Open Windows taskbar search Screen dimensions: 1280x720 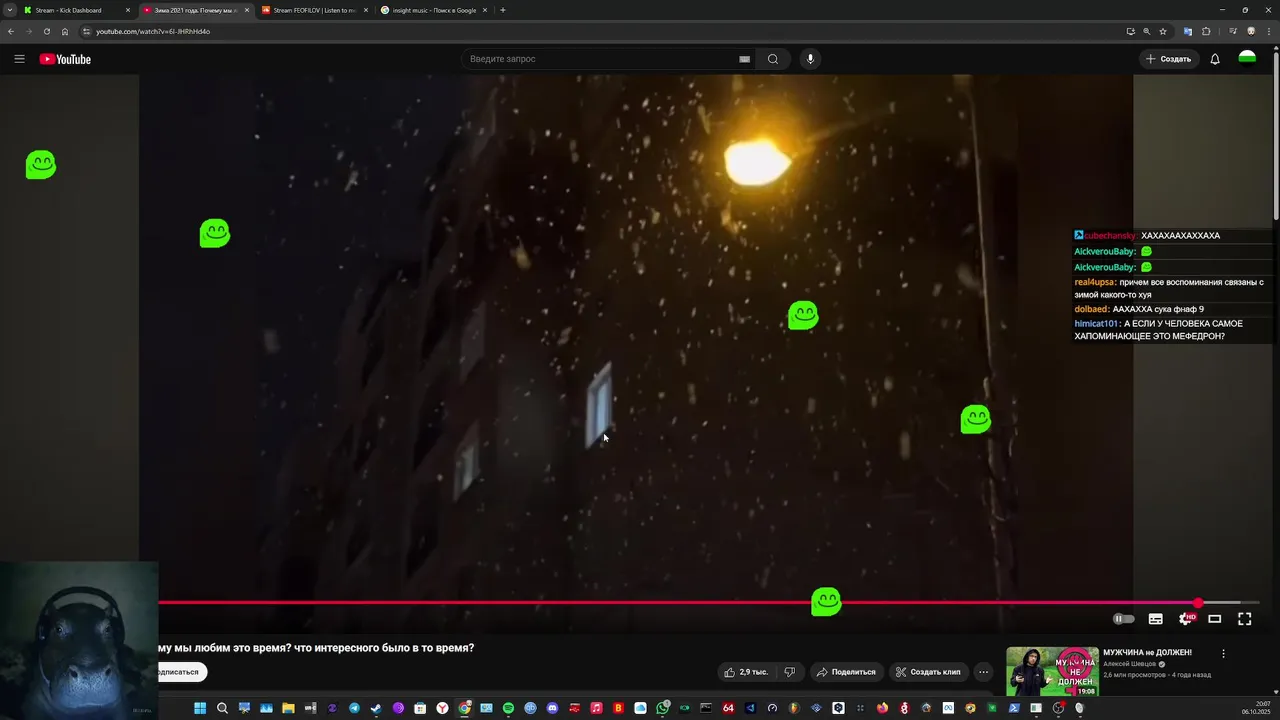pyautogui.click(x=222, y=708)
